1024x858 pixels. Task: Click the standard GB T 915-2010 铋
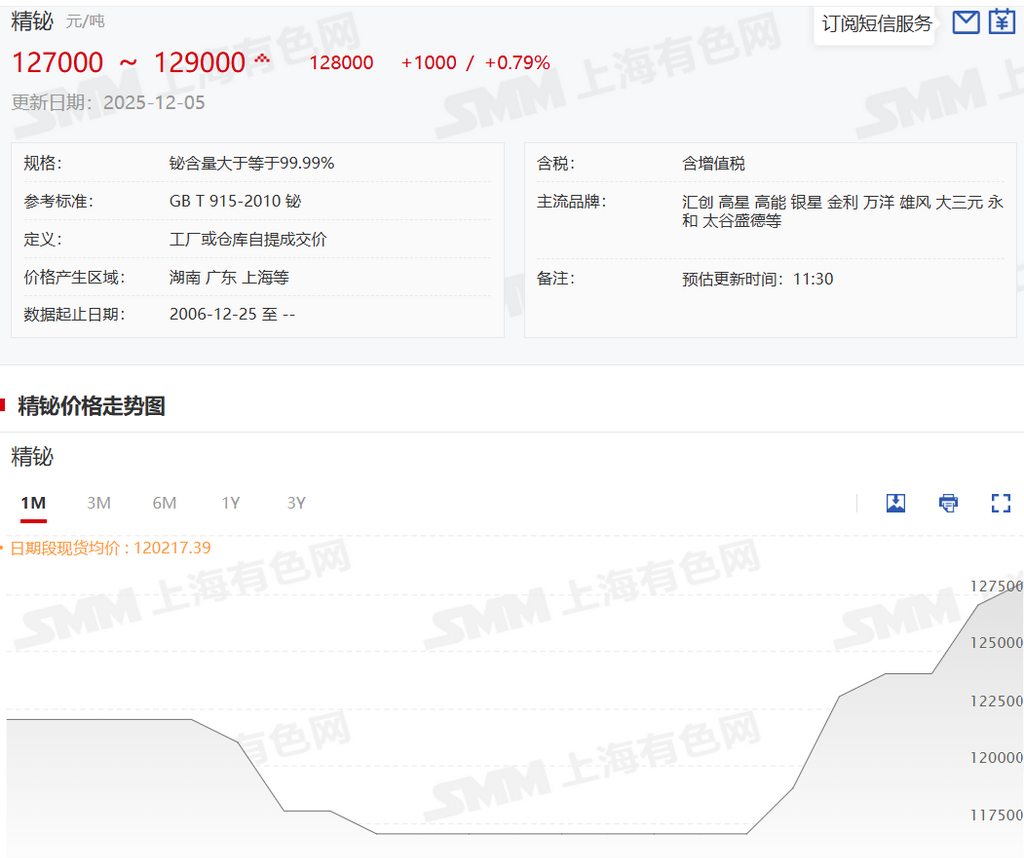[235, 201]
